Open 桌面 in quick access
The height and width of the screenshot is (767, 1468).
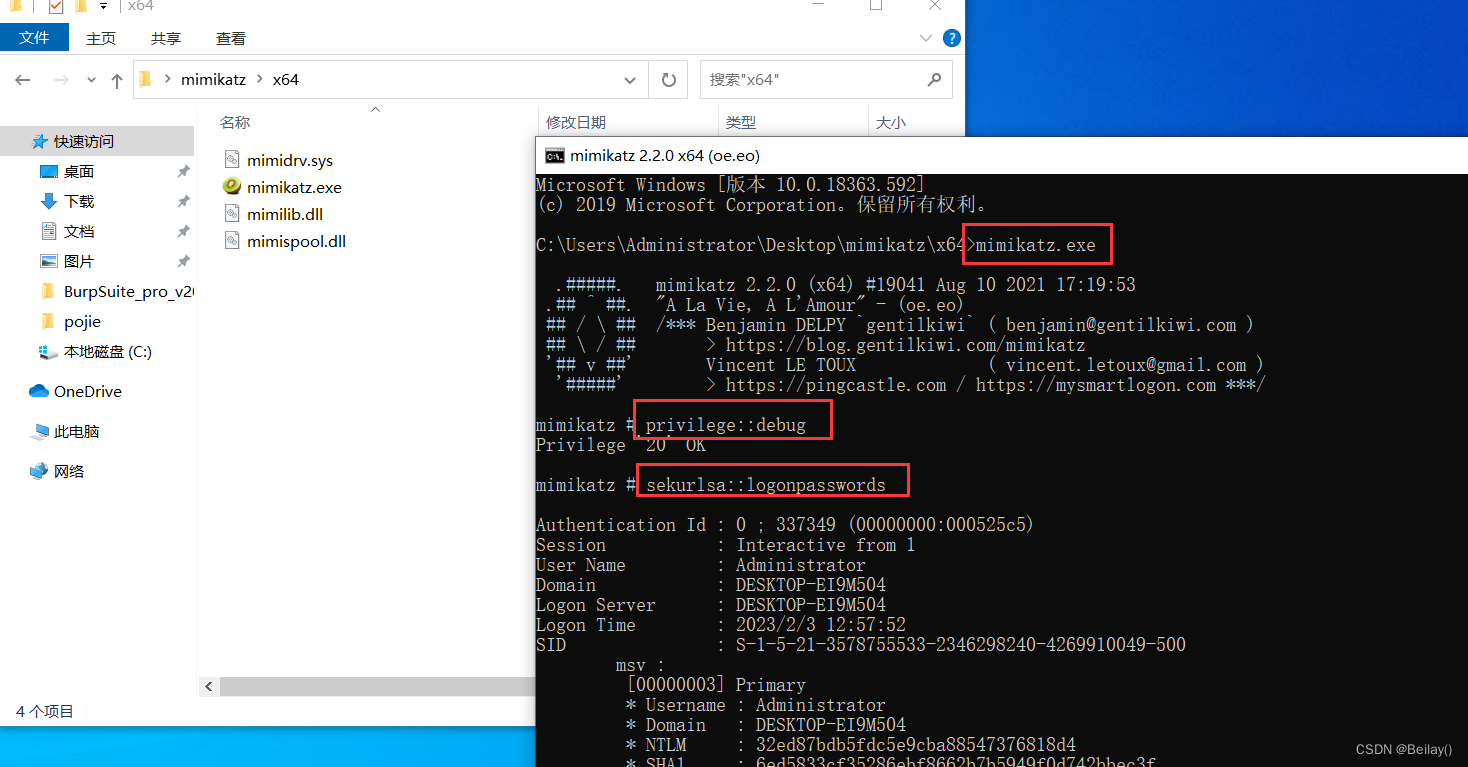[79, 171]
